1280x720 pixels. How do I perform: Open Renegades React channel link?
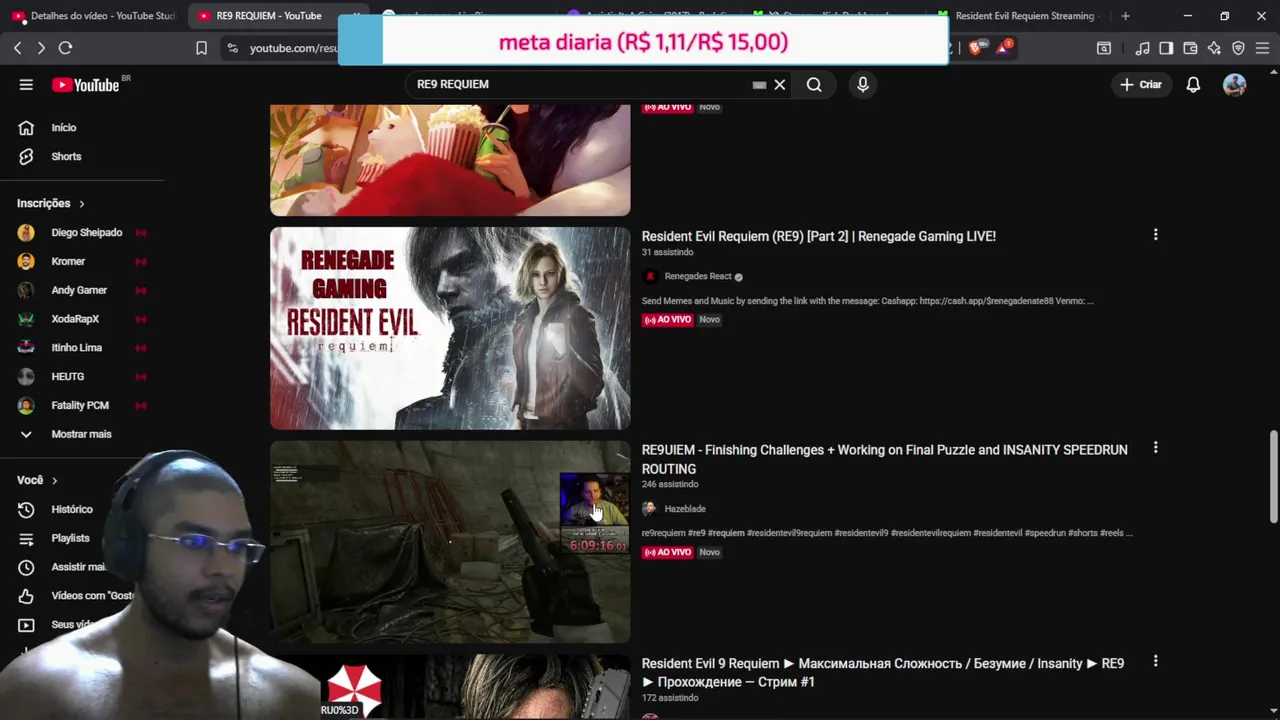[697, 277]
